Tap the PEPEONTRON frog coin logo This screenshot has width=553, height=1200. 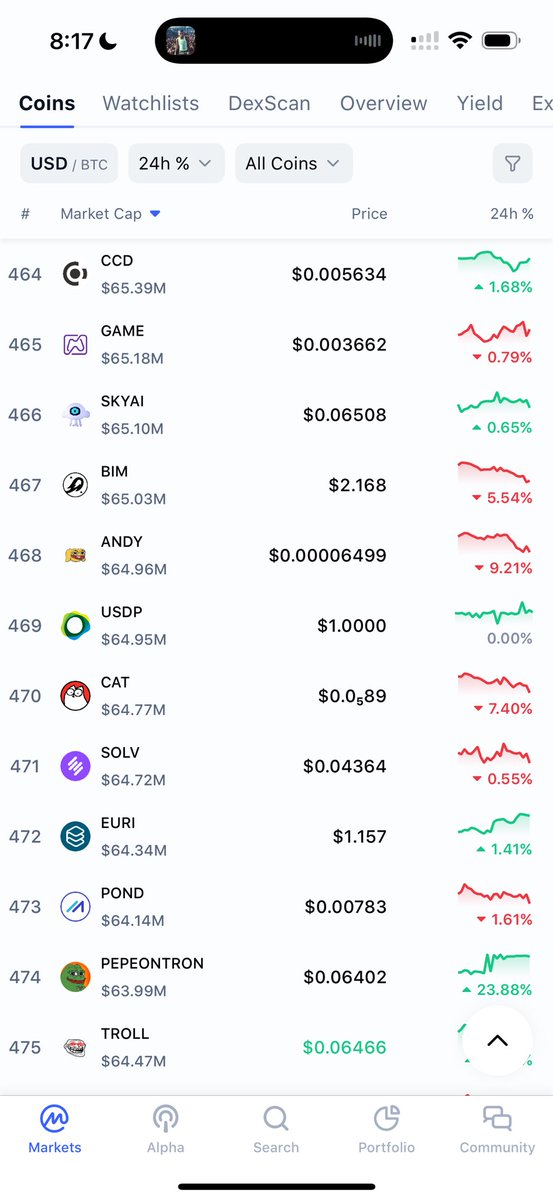76,976
